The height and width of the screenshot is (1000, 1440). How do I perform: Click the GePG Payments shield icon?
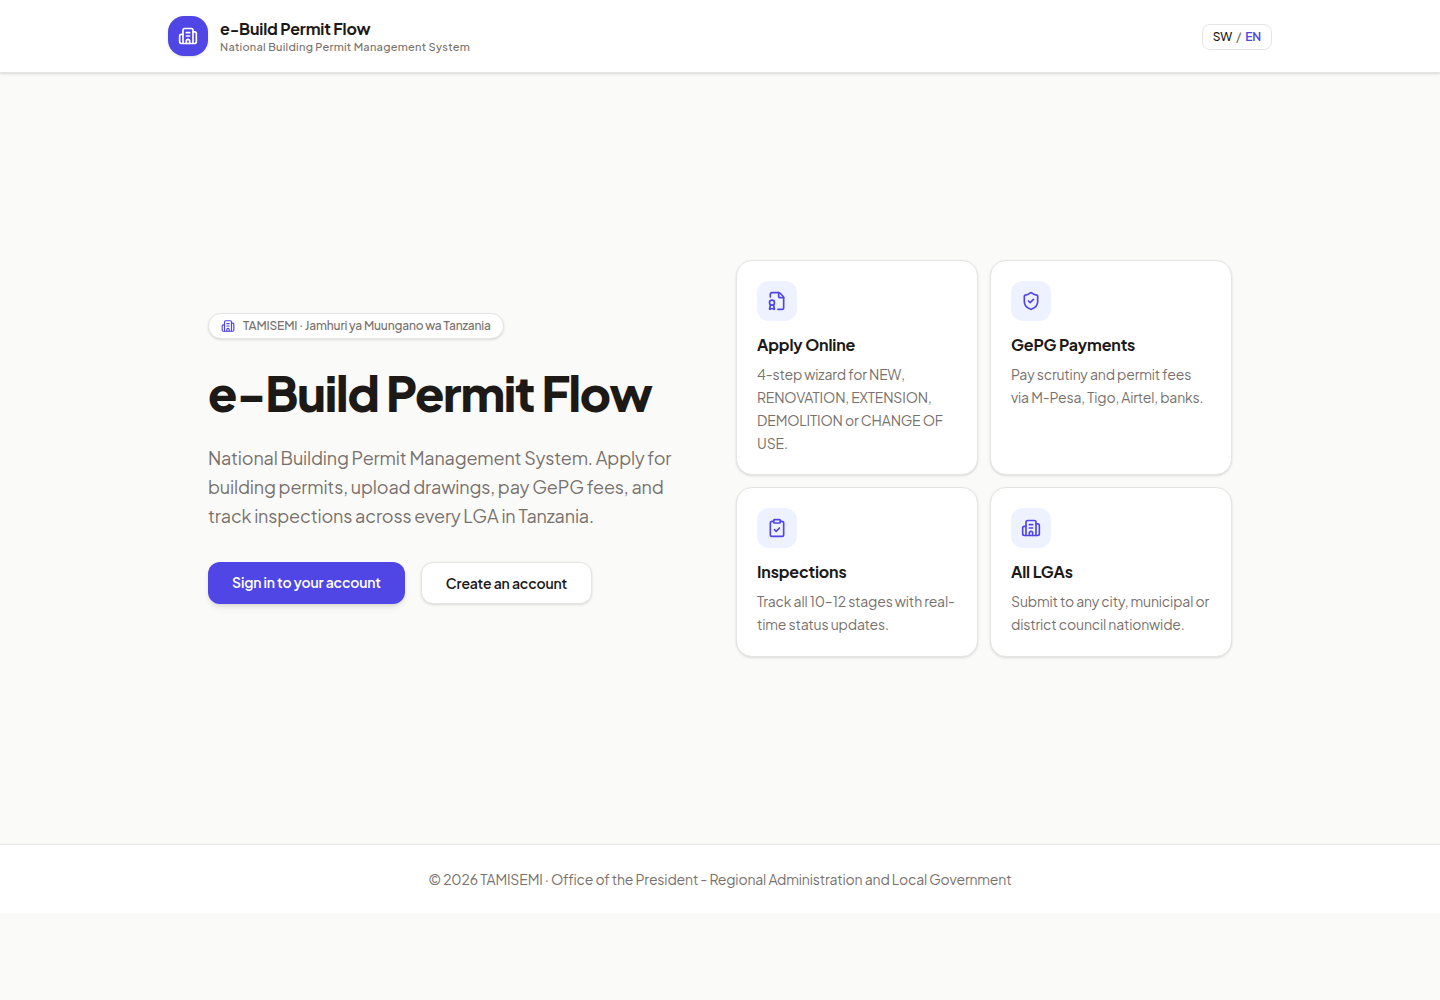(x=1031, y=301)
